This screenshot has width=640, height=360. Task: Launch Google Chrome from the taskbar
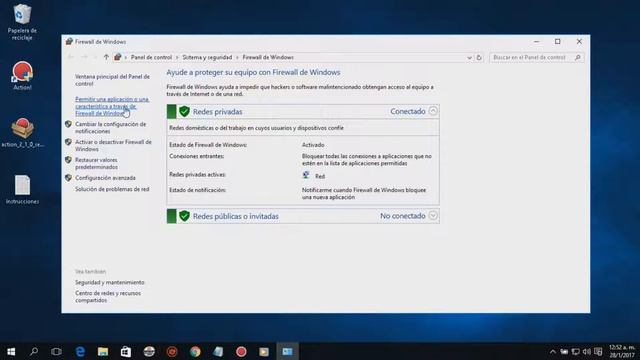(x=195, y=351)
